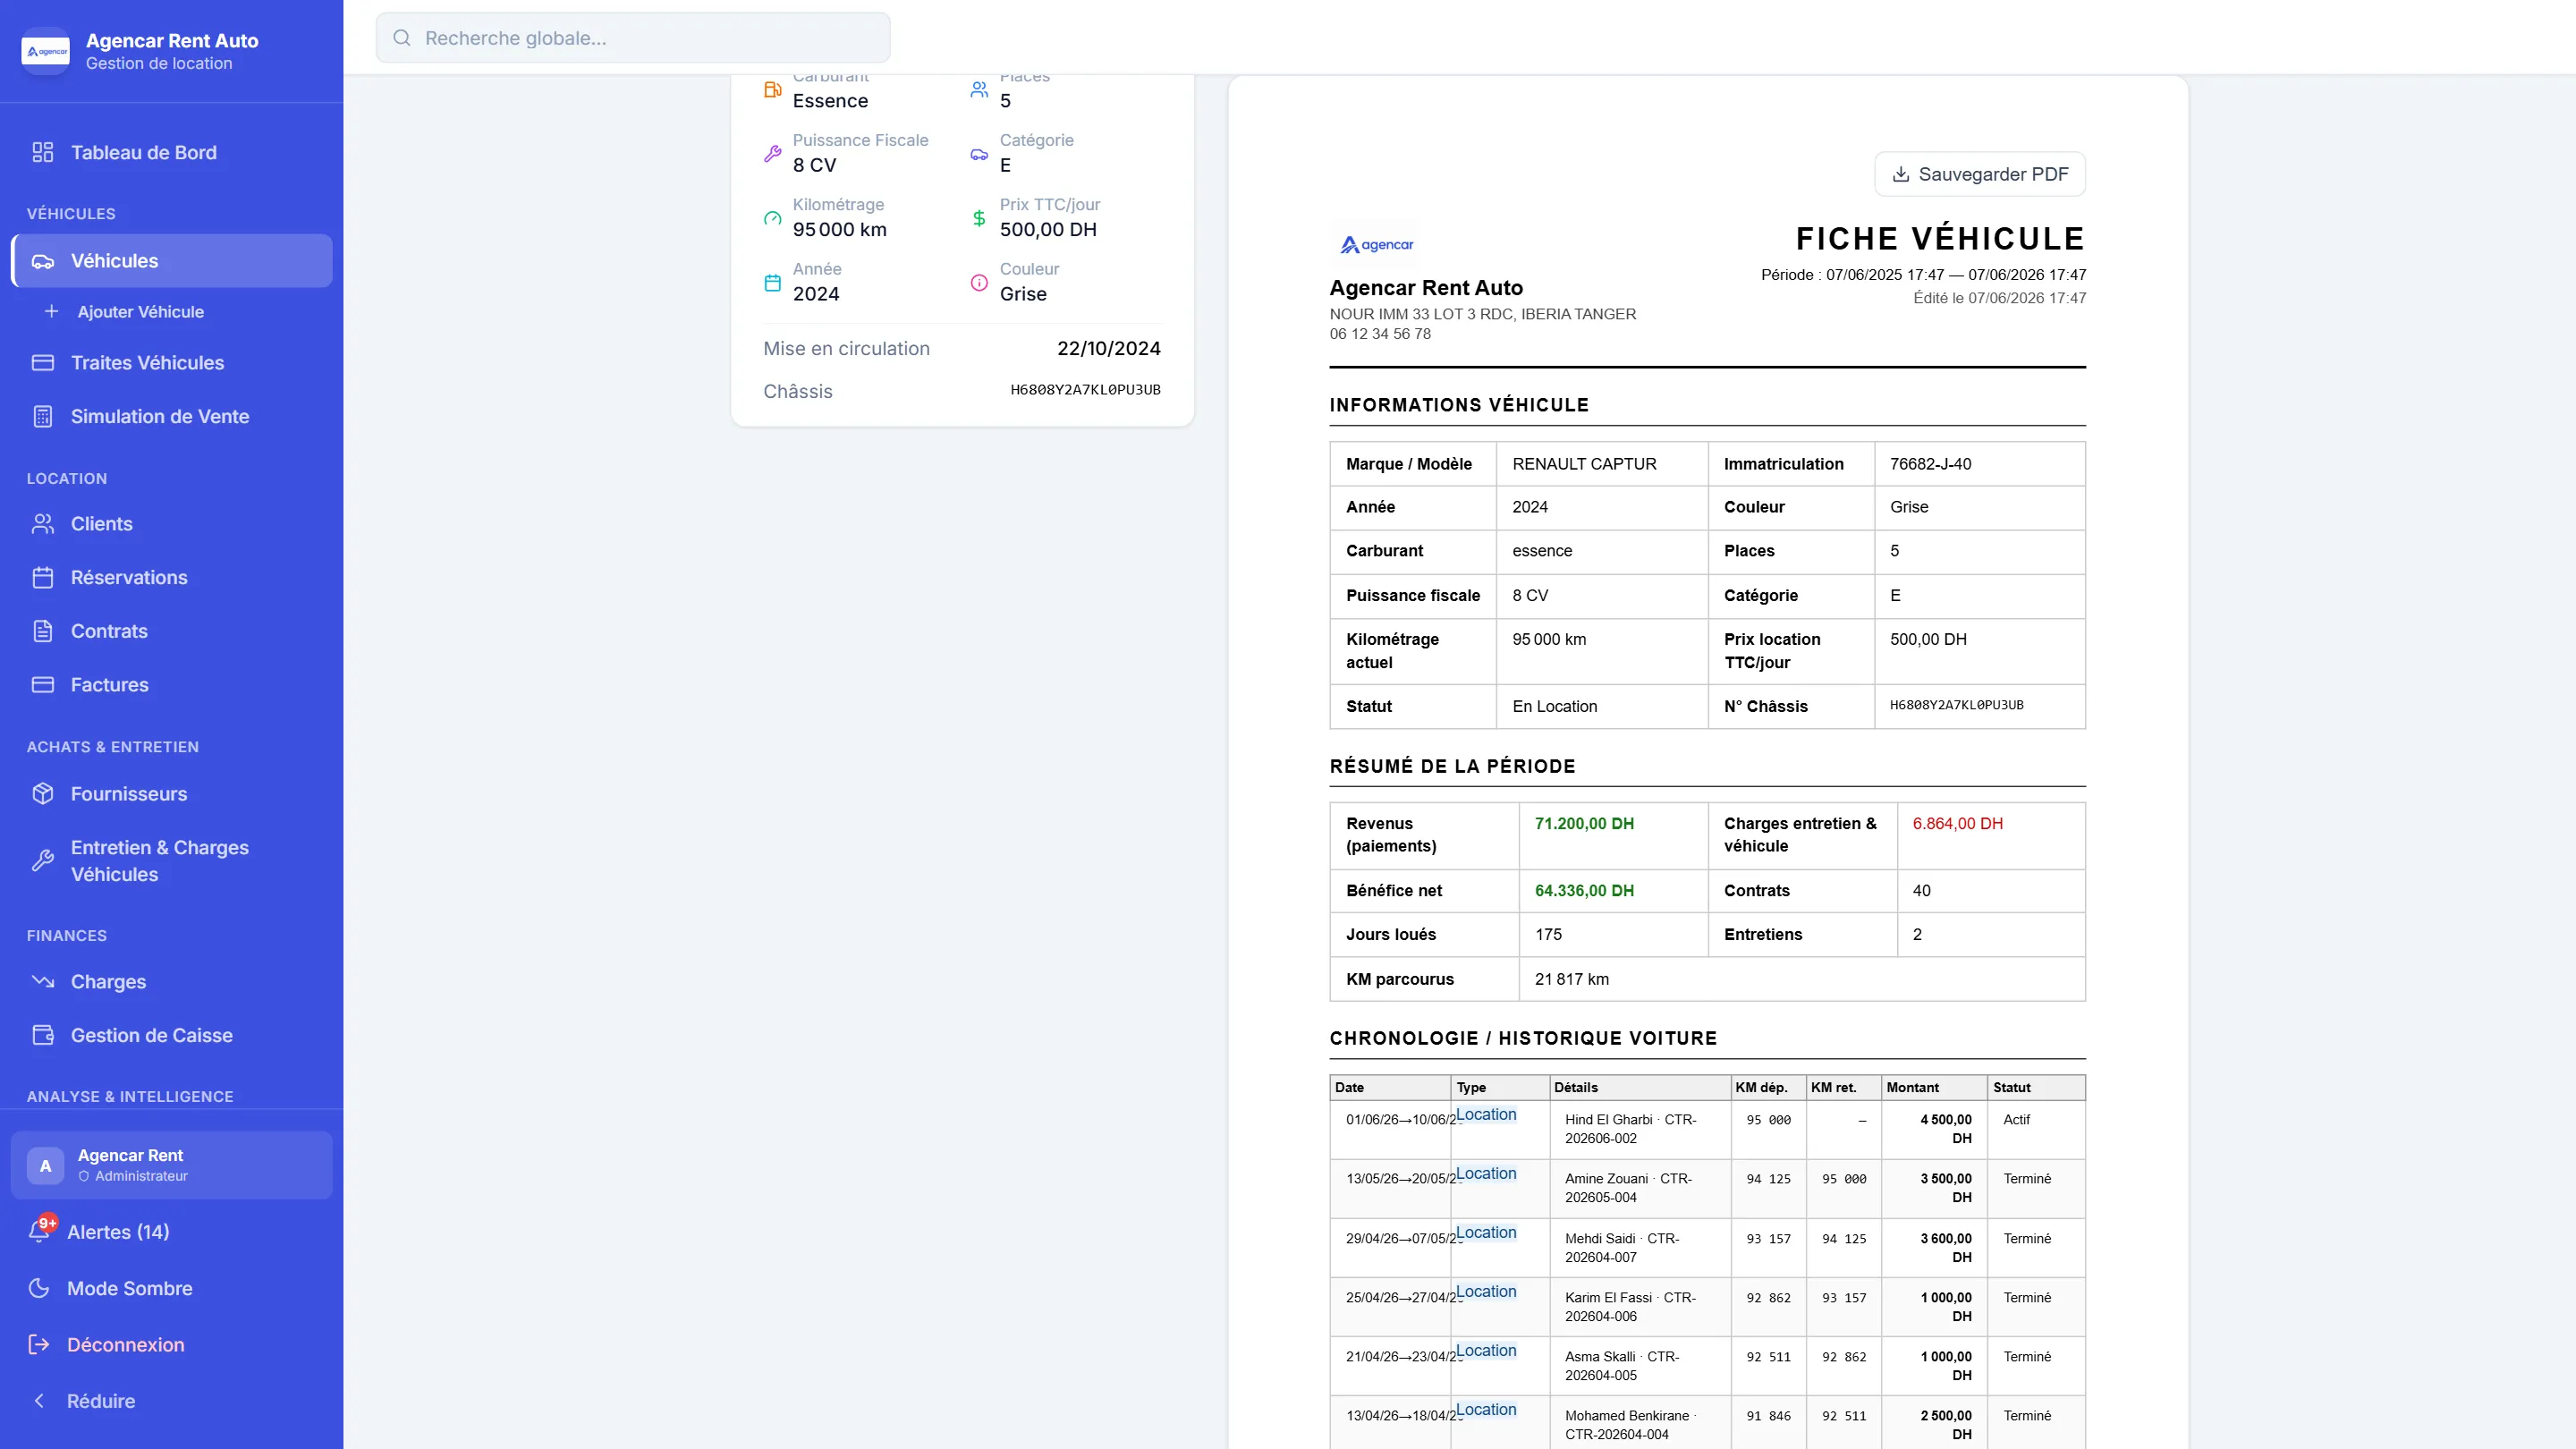Click the trending-down icon beside Charges
The image size is (2576, 1449).
(42, 982)
